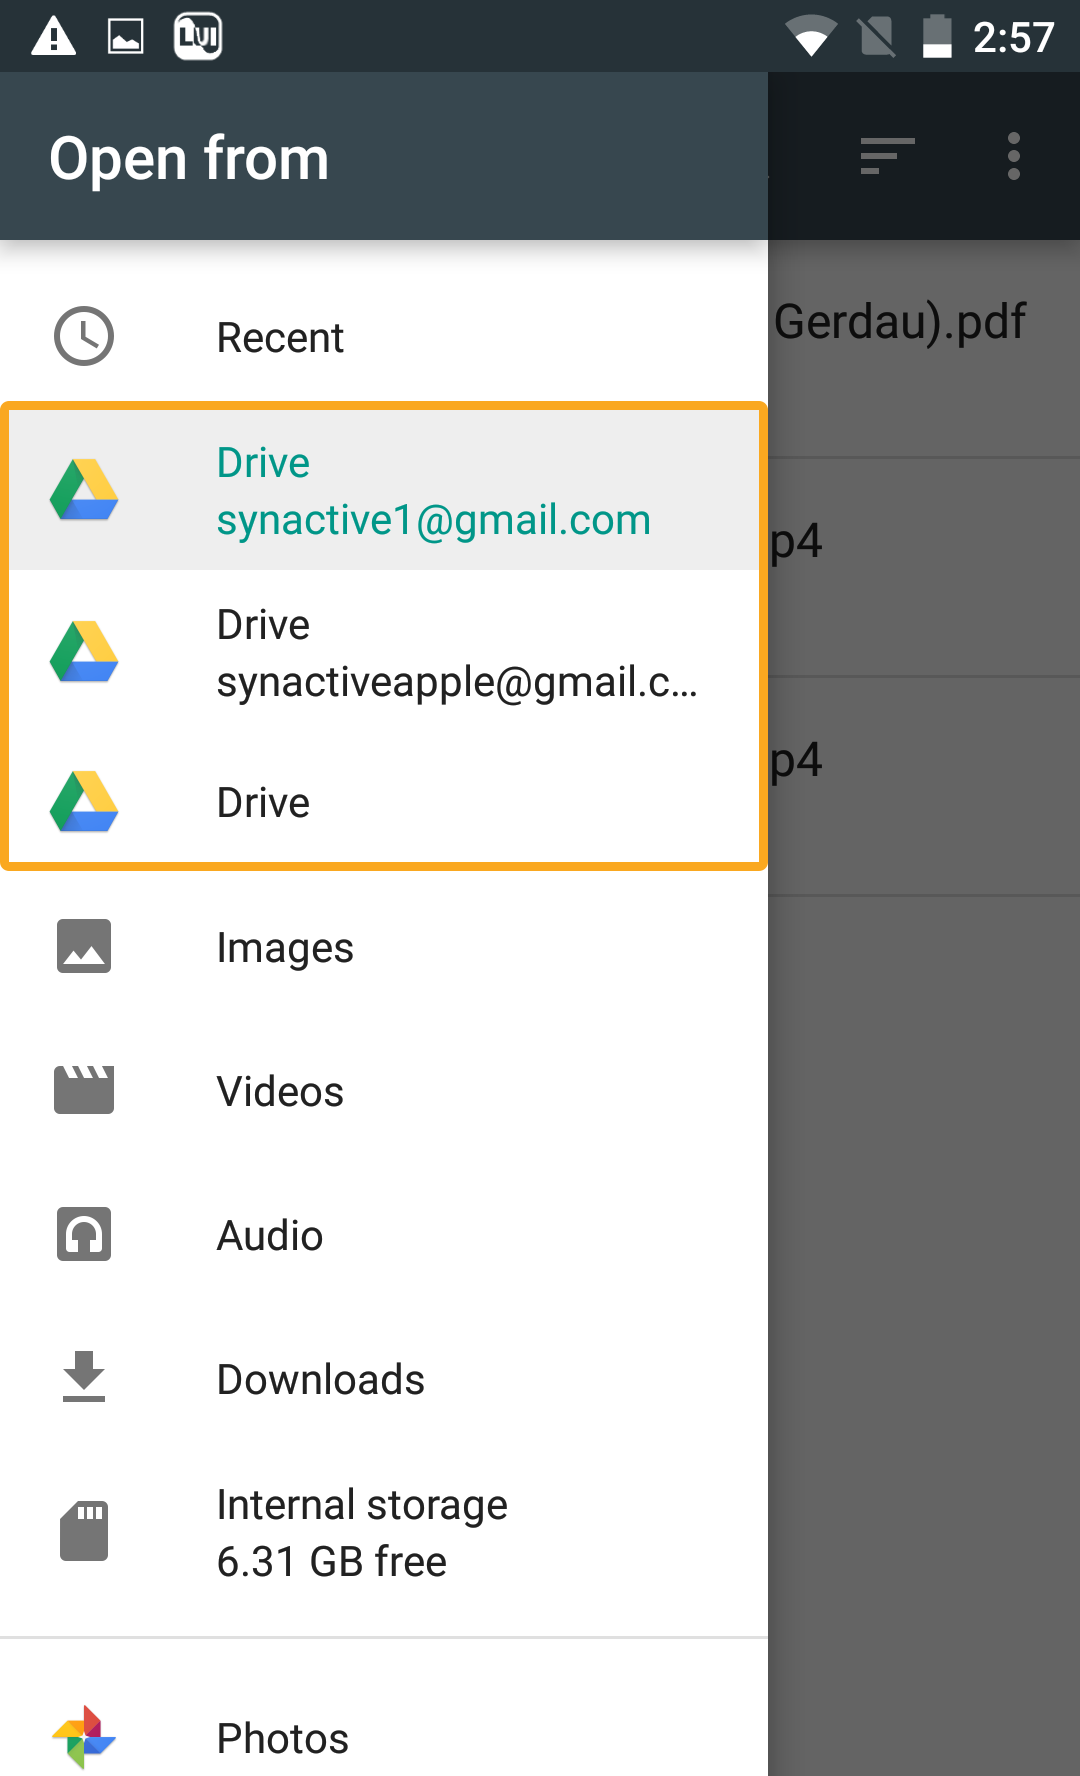Select Internal storage 6.31 GB free
1080x1776 pixels.
point(362,1532)
